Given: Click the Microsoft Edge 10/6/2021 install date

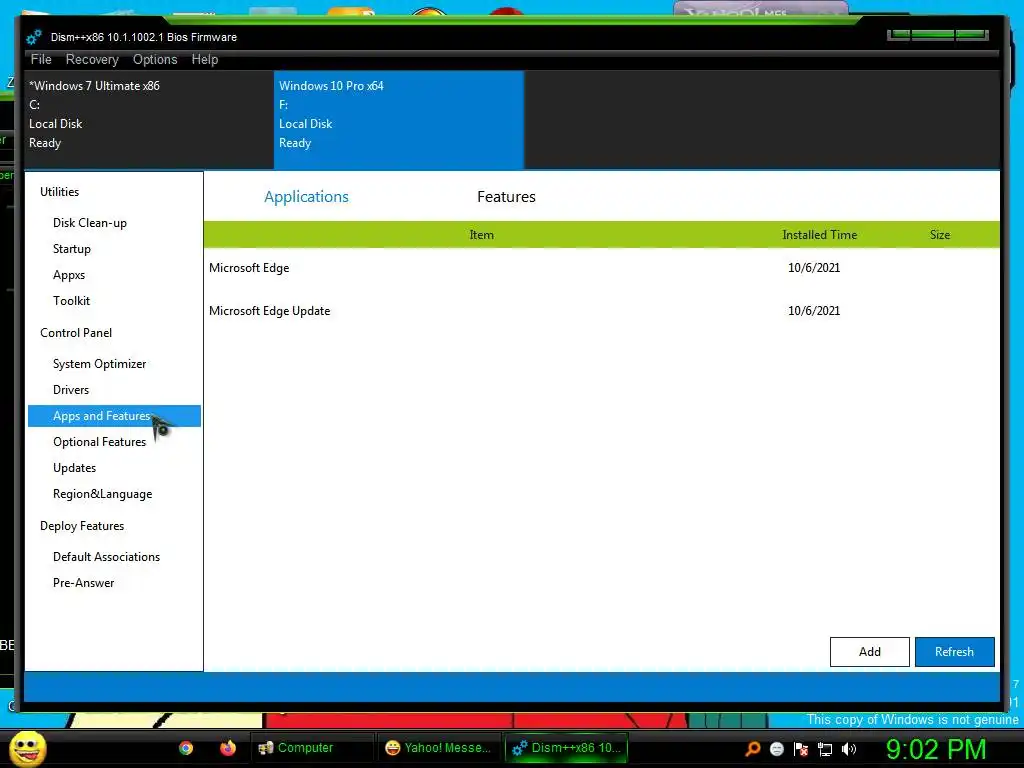Looking at the screenshot, I should tap(814, 268).
